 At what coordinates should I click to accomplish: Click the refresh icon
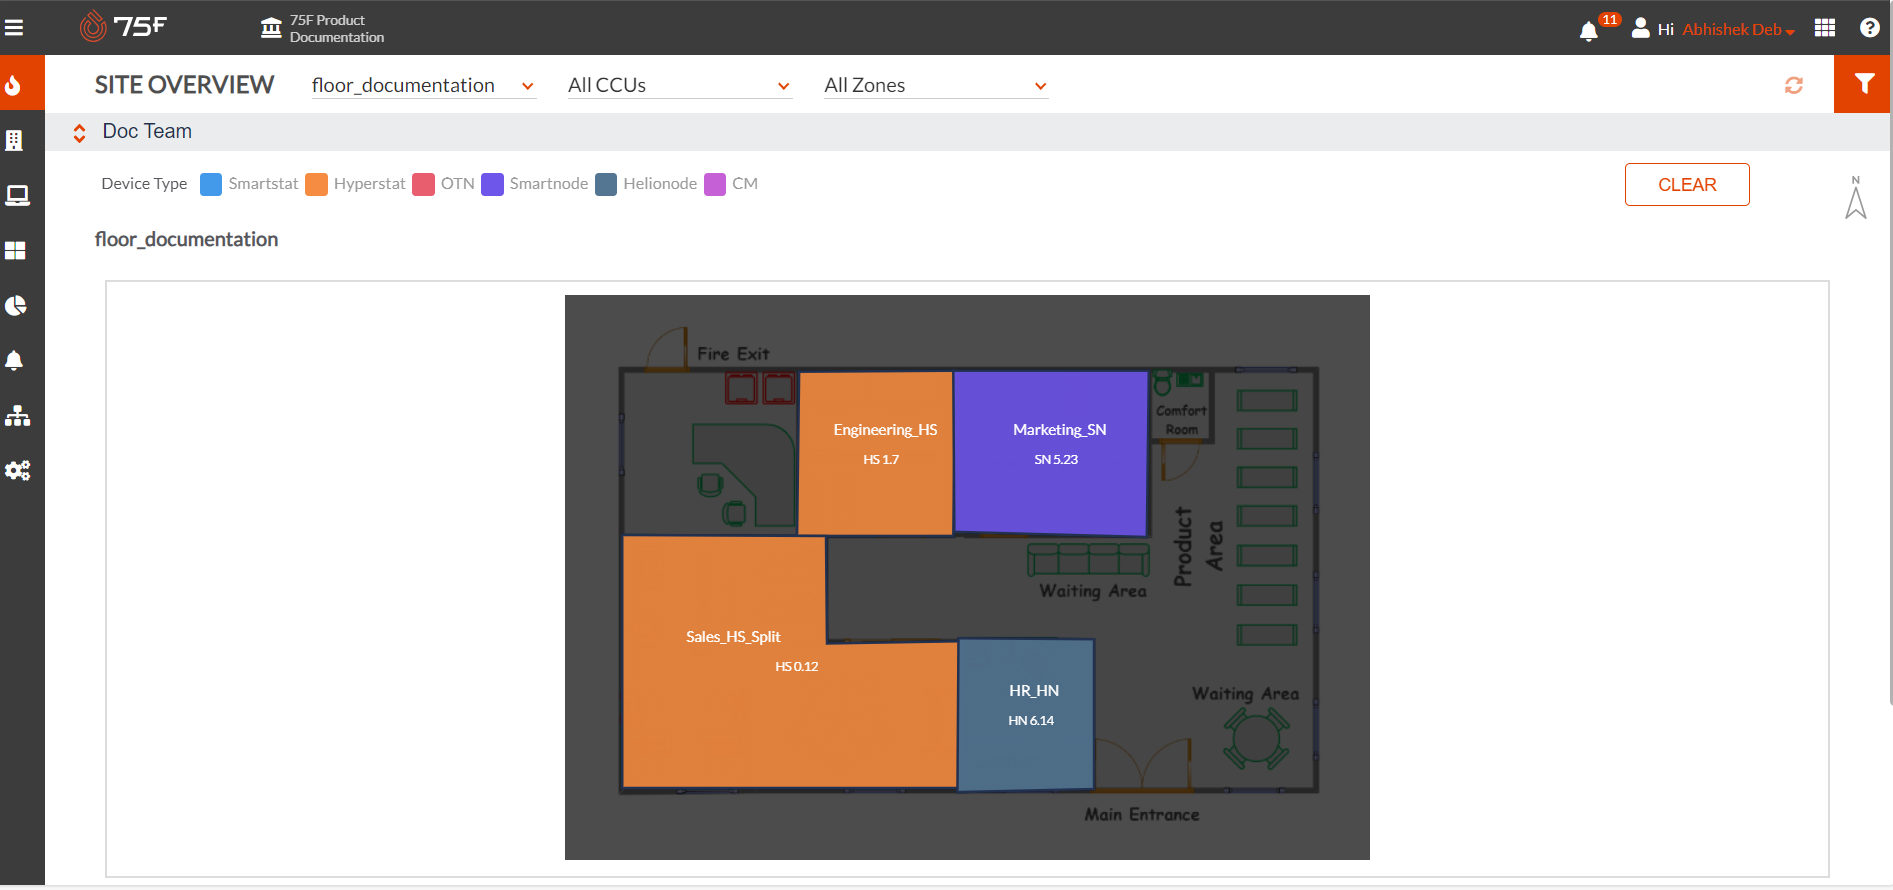1794,85
